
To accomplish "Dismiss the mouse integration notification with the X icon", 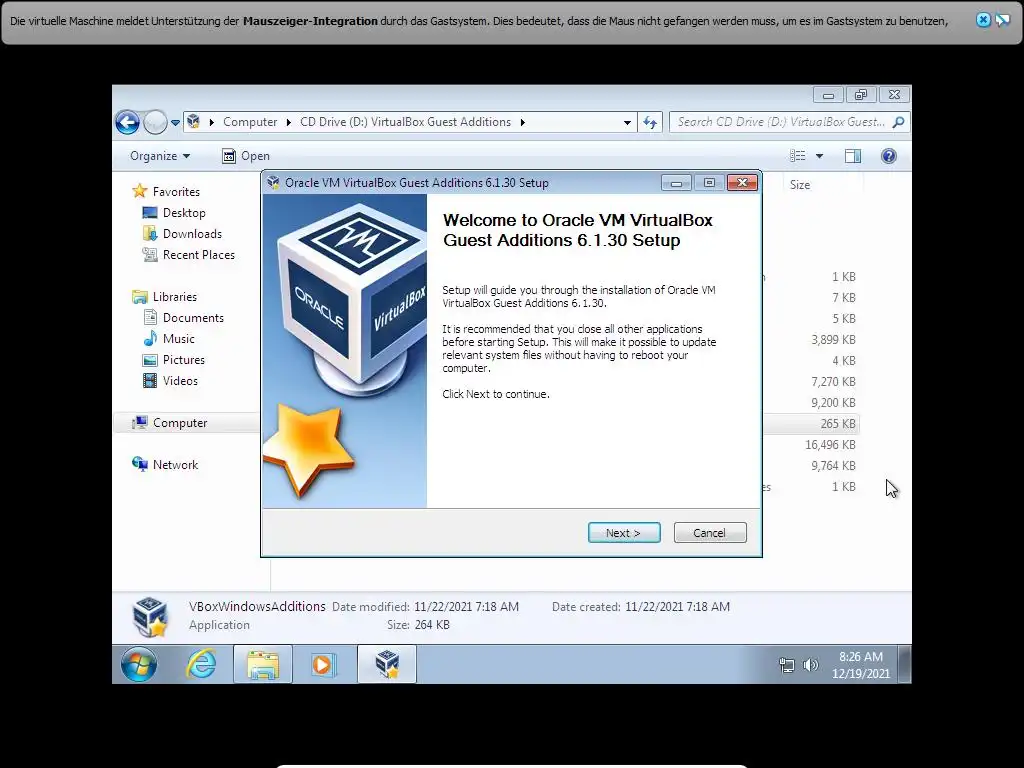I will tap(983, 20).
